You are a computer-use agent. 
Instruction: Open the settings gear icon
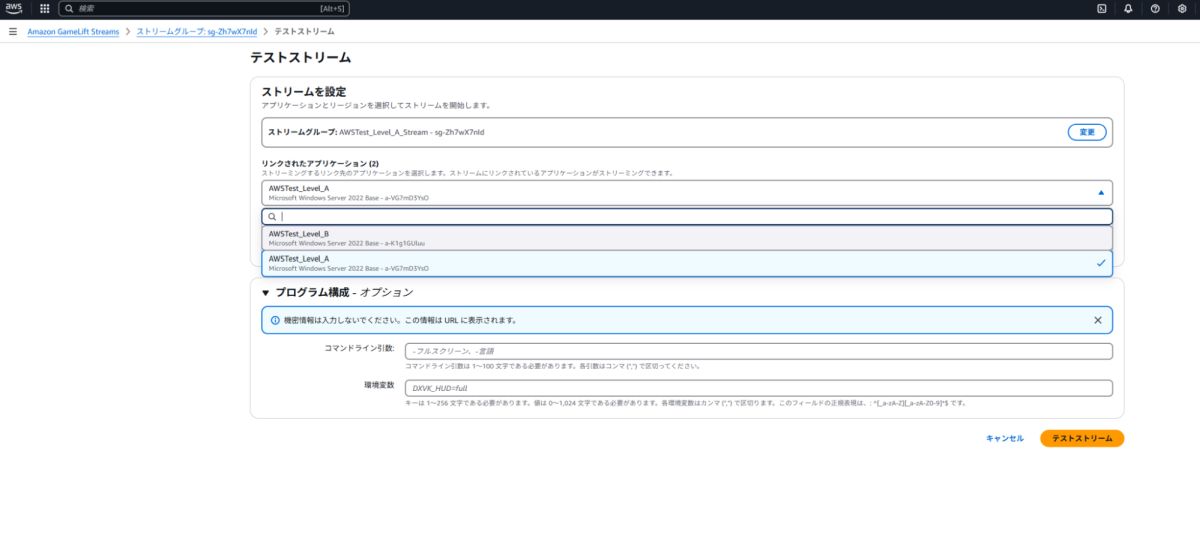(x=1182, y=8)
